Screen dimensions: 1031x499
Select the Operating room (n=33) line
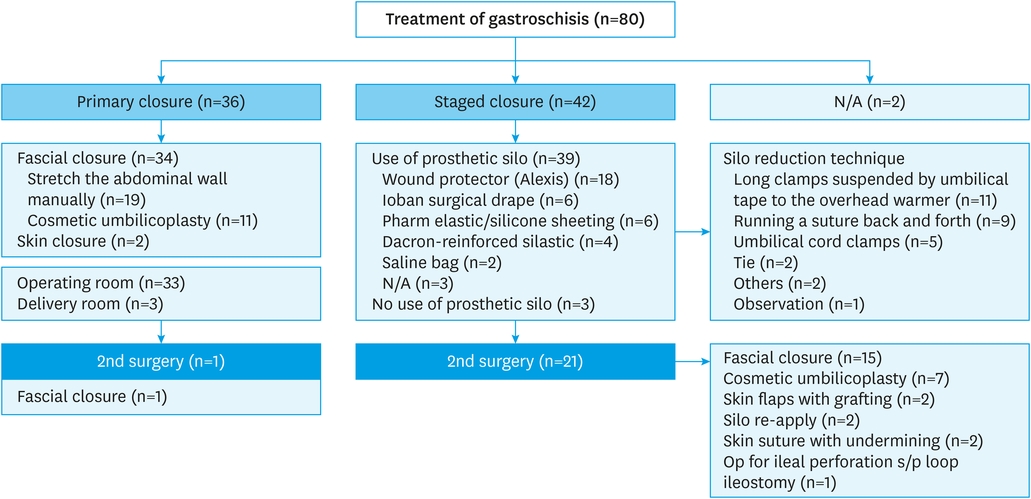100,283
